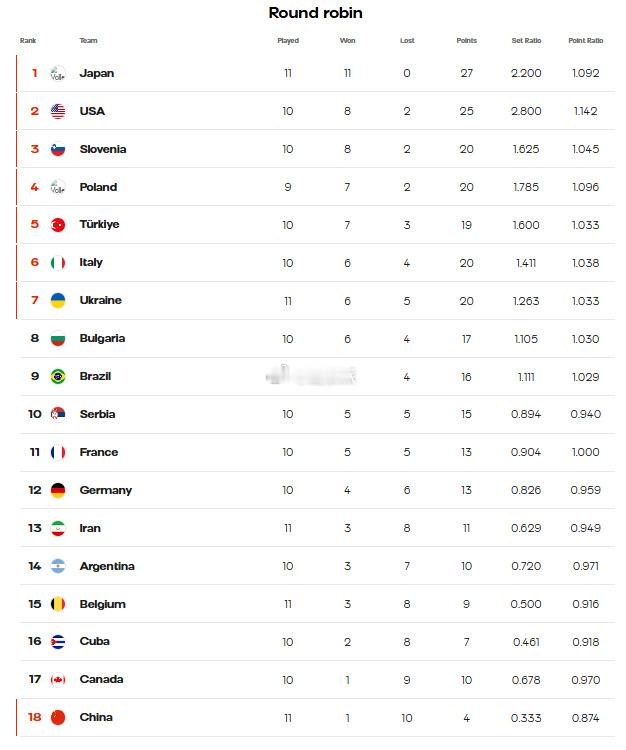Select the Brazil flag icon

58,377
